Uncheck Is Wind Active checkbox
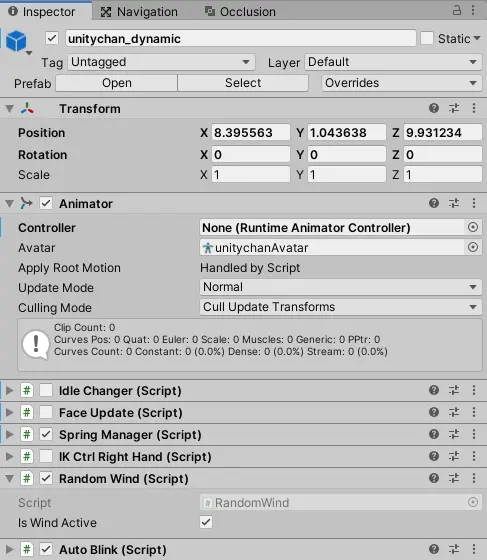This screenshot has width=487, height=560. [206, 522]
